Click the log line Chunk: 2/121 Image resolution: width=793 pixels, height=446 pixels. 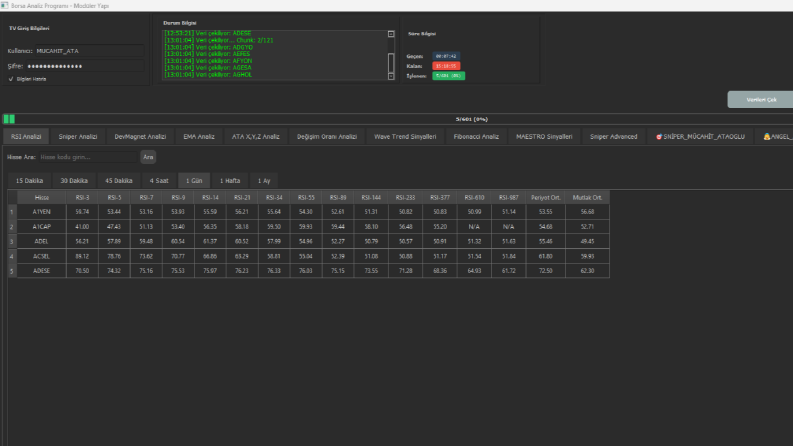click(x=219, y=40)
